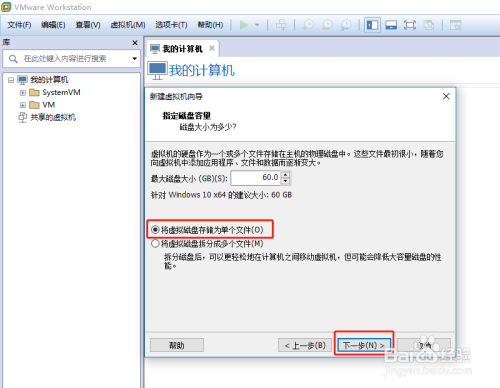Click the shared VMs icon in tree
The height and width of the screenshot is (388, 500).
point(23,117)
